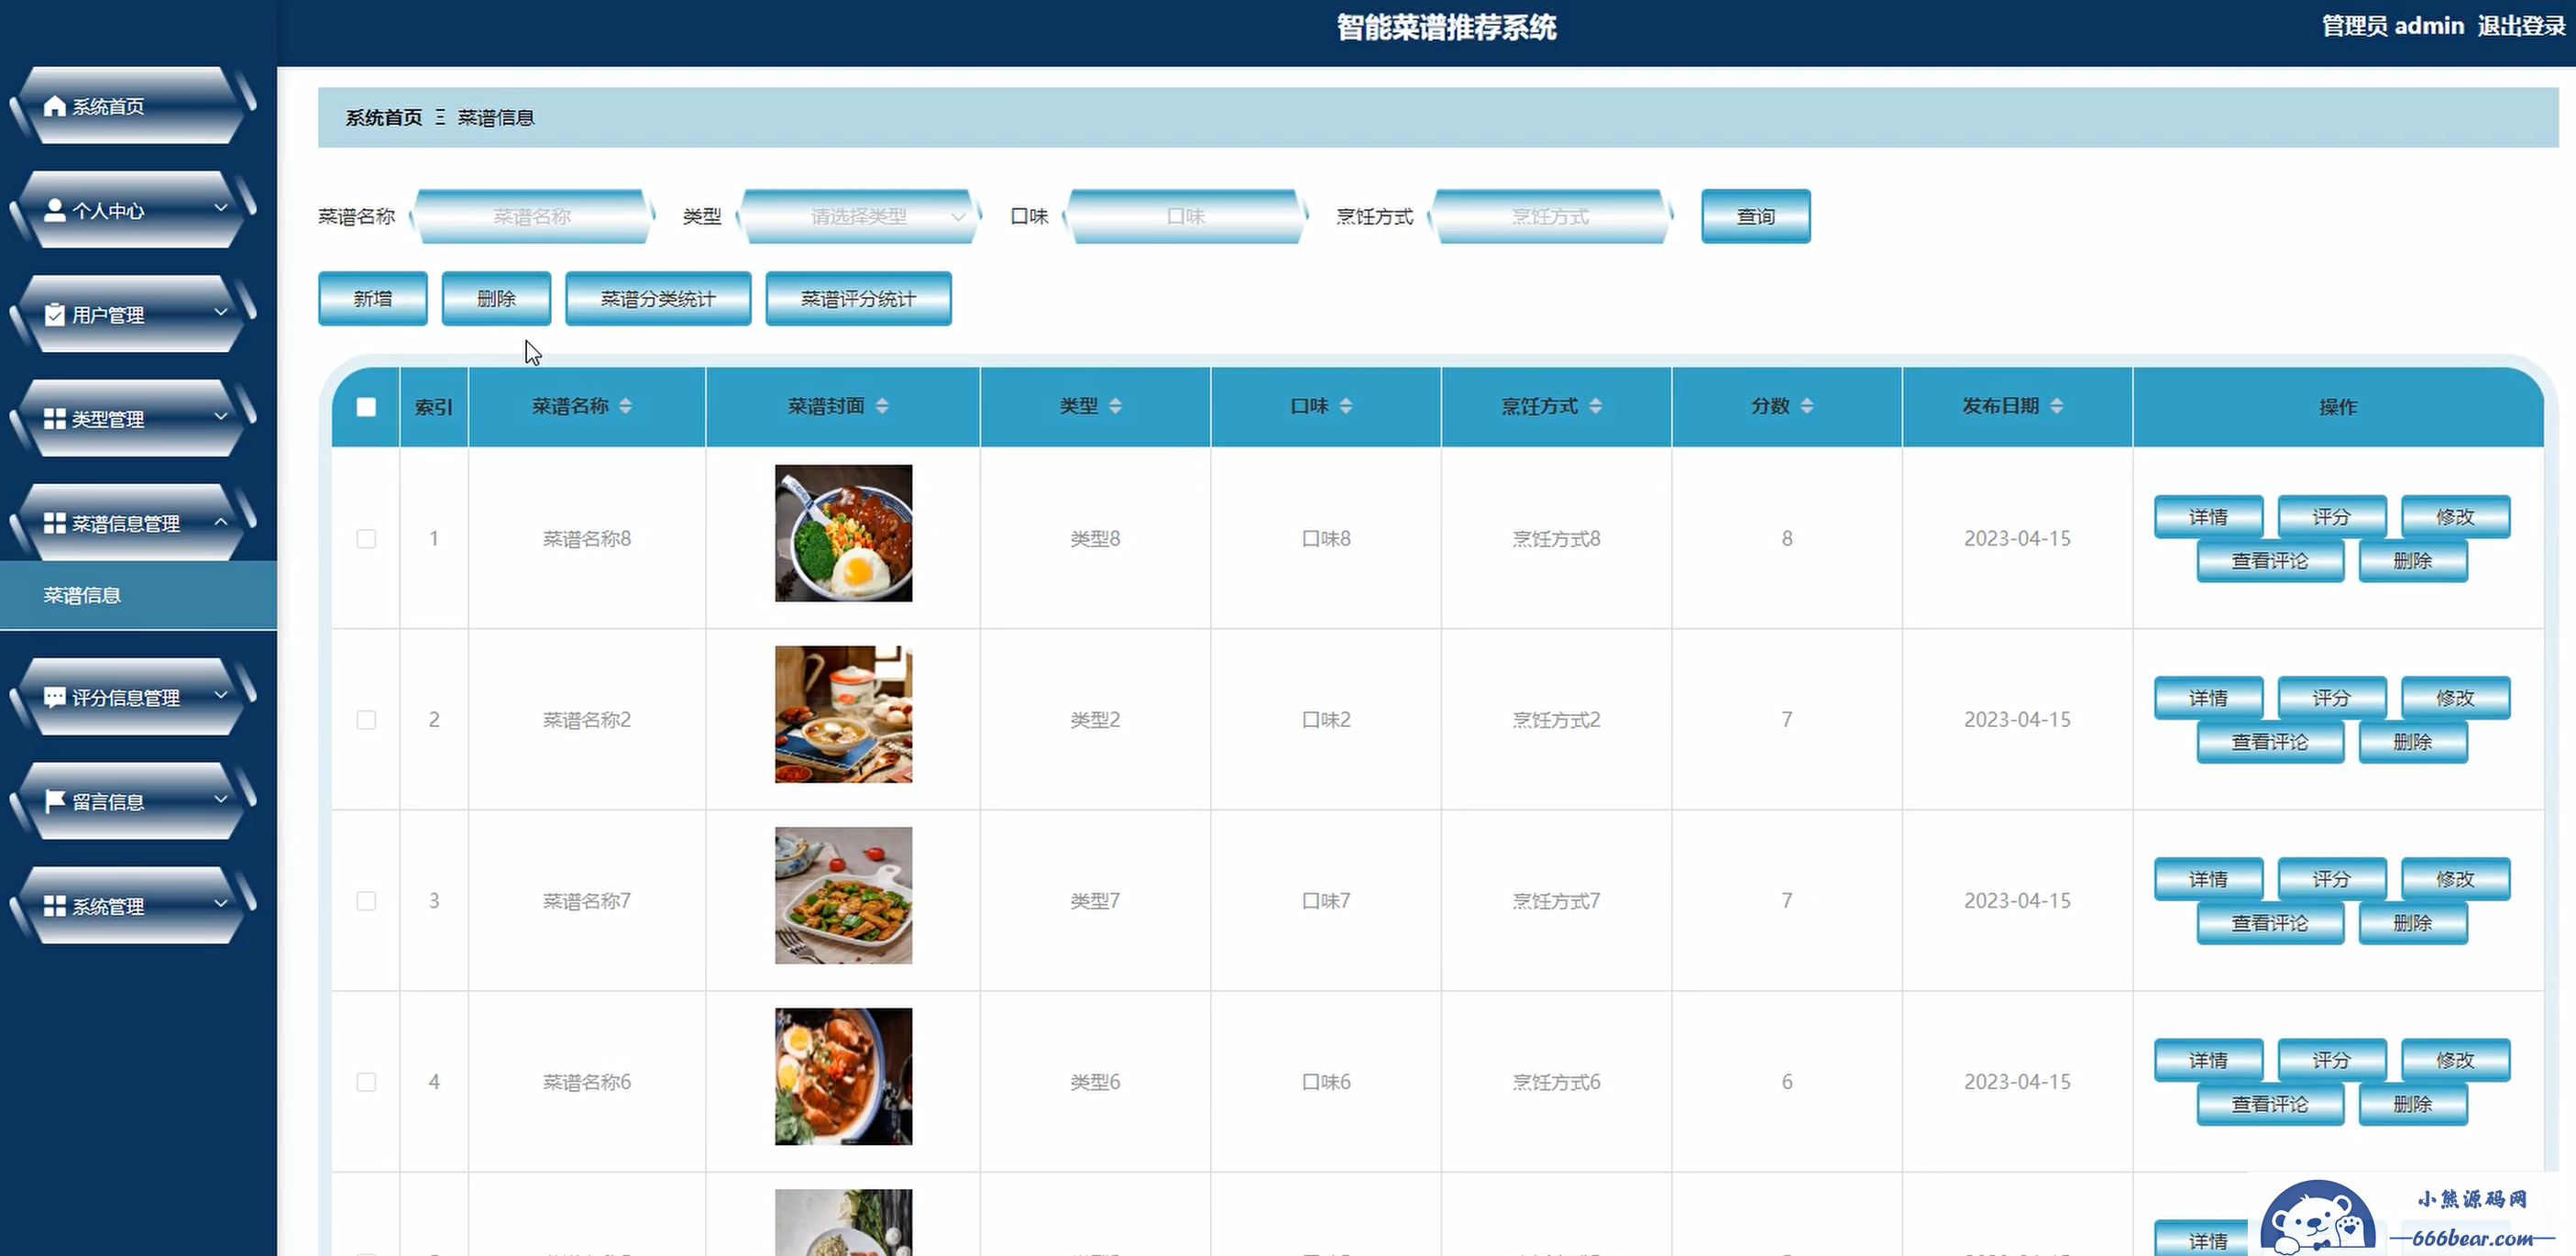
Task: Expand 留言信息 menu chevron
Action: click(221, 799)
